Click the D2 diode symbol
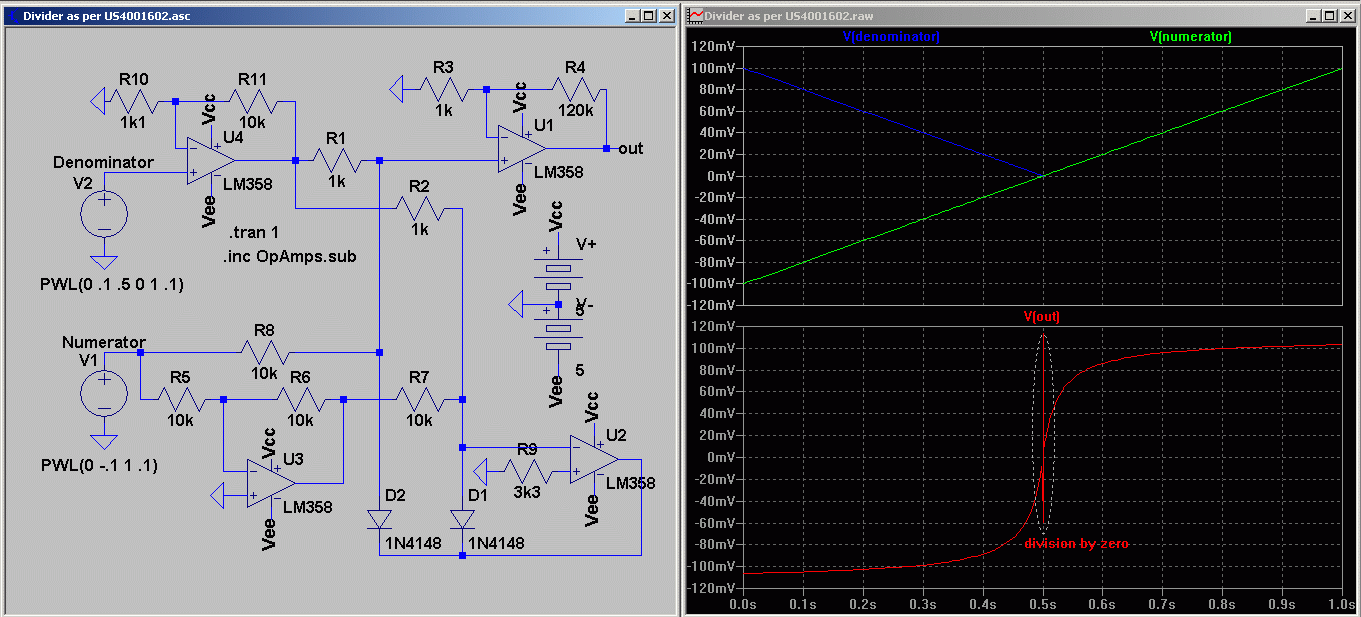The height and width of the screenshot is (617, 1361). (379, 518)
